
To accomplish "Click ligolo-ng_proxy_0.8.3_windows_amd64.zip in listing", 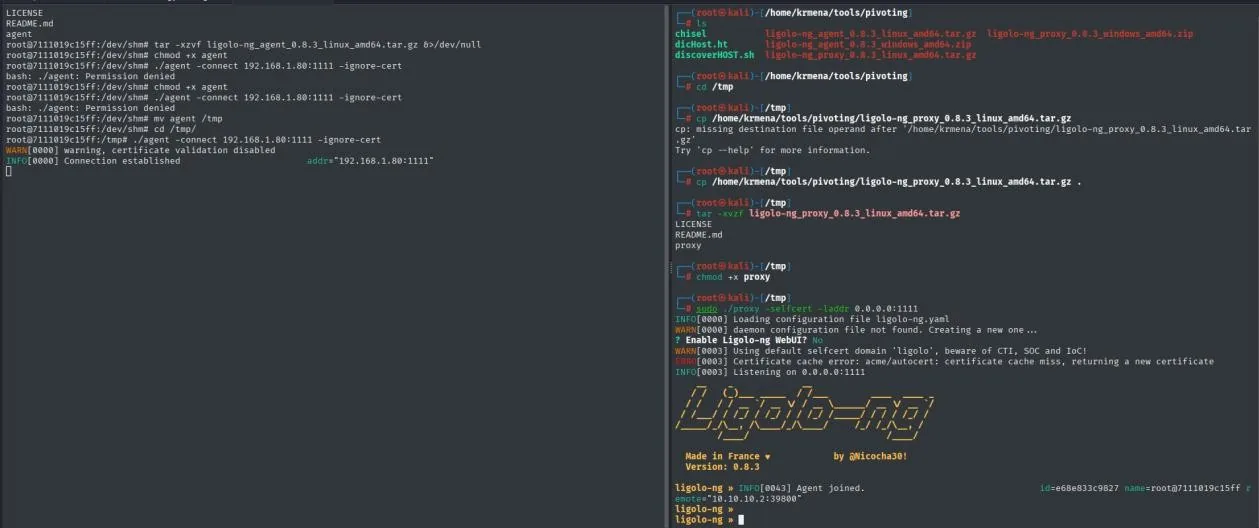I will pos(1090,34).
